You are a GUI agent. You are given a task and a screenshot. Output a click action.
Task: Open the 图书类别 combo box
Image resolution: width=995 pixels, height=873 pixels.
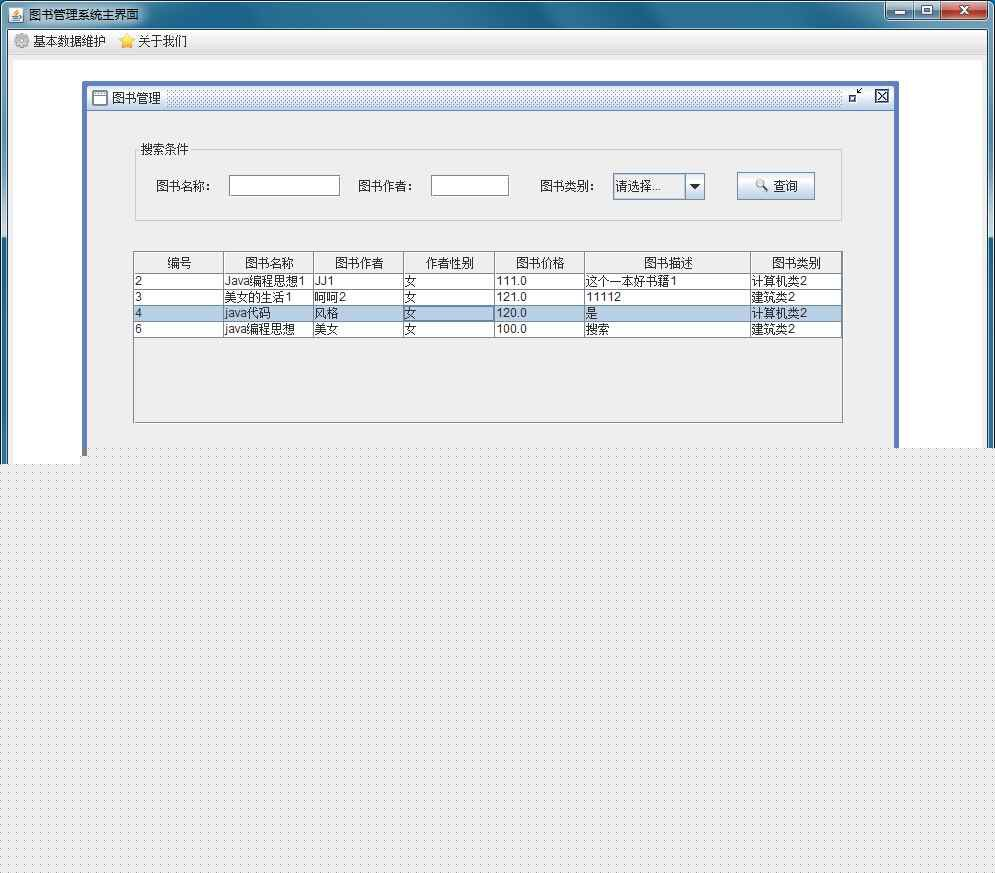[659, 187]
